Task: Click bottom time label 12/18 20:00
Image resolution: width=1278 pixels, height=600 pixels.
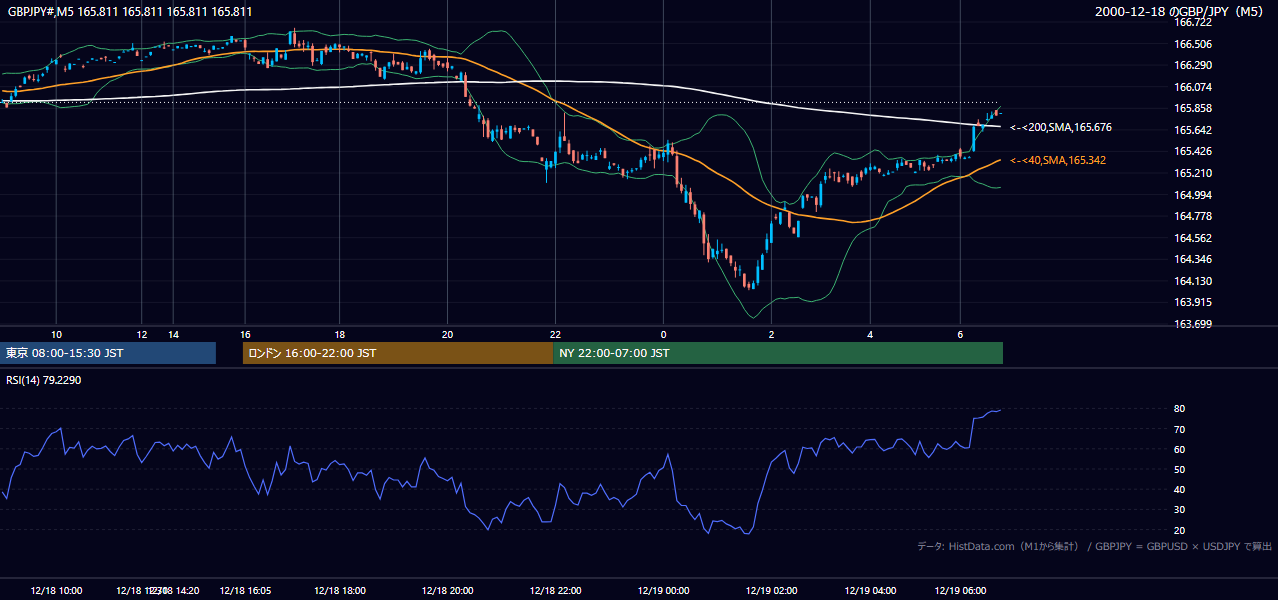Action: coord(448,590)
